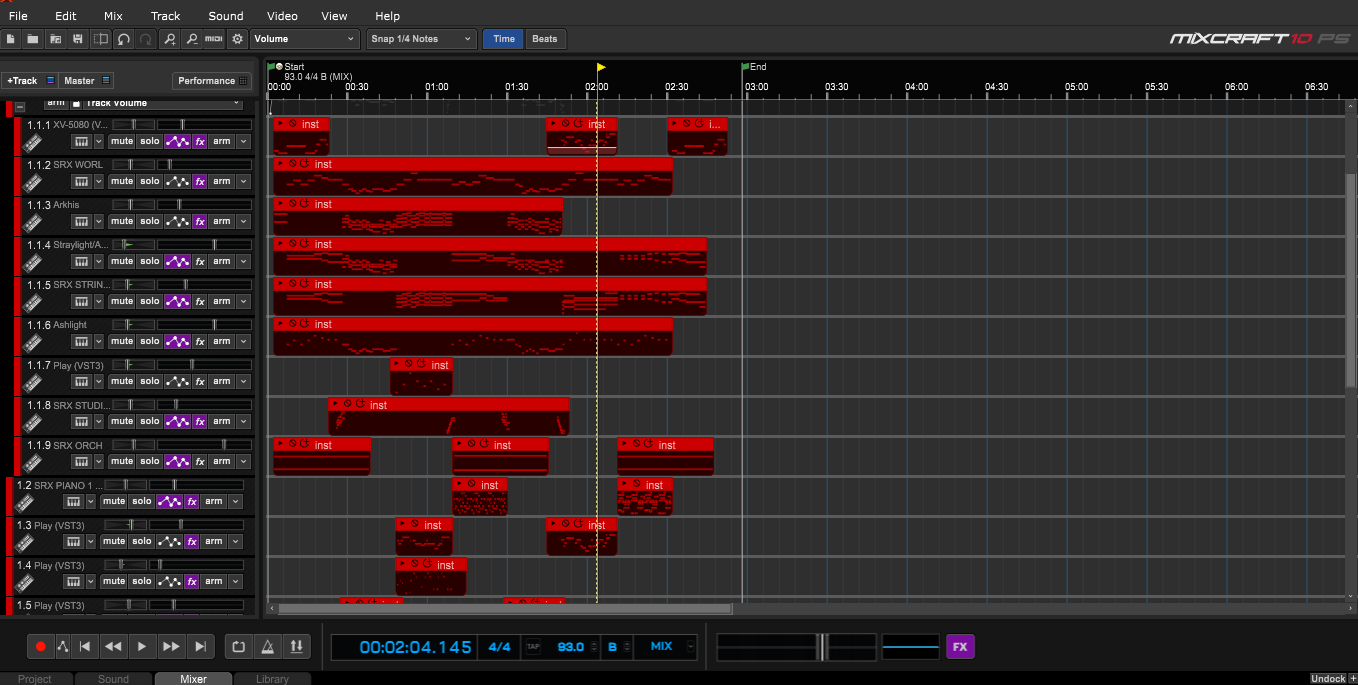Open the Snap 1/4 Notes dropdown
This screenshot has width=1358, height=685.
(x=421, y=39)
